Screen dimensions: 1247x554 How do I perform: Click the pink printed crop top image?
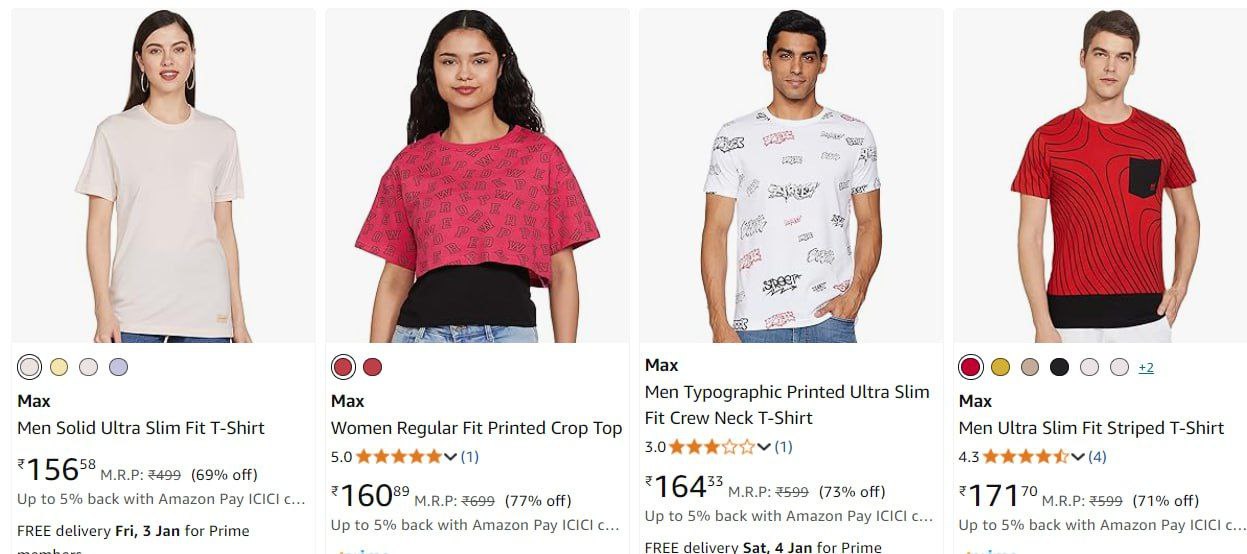(x=478, y=176)
